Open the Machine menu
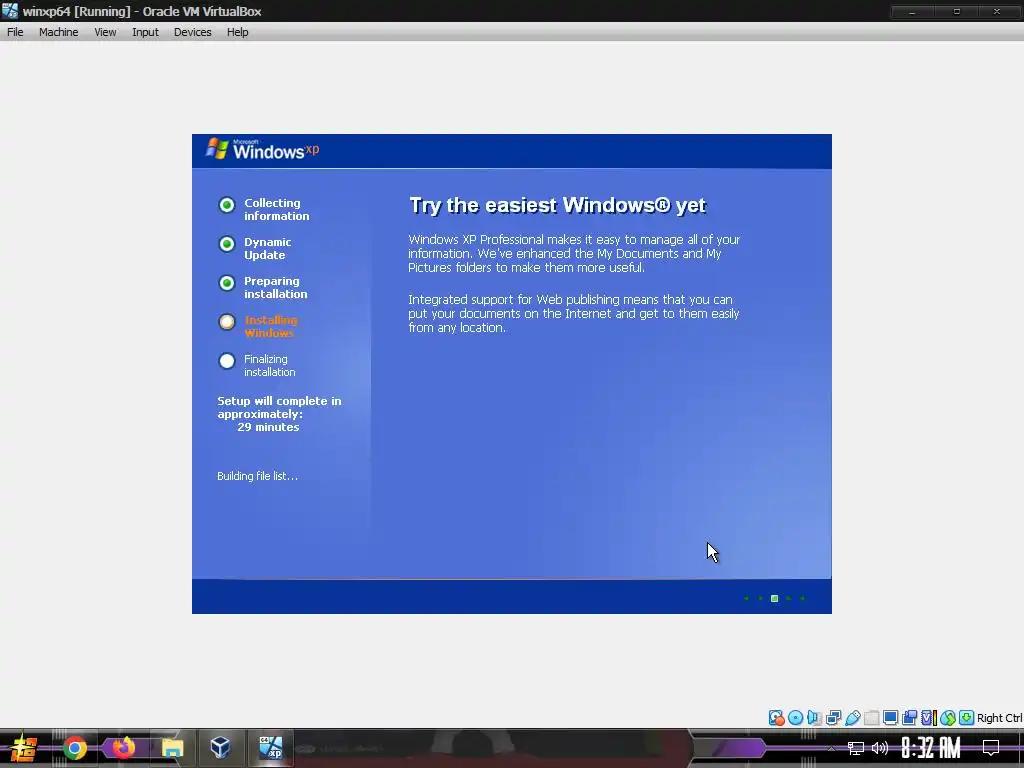This screenshot has height=768, width=1024. click(58, 32)
